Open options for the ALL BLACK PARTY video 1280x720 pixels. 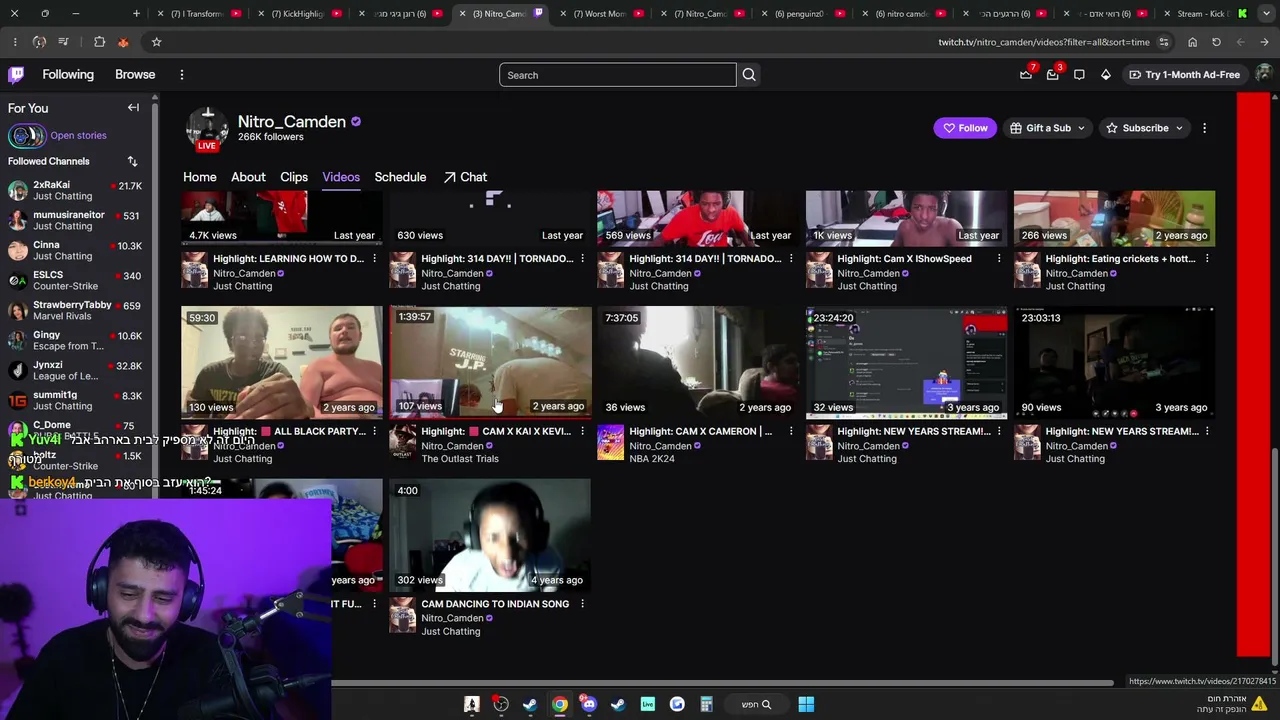click(x=374, y=431)
